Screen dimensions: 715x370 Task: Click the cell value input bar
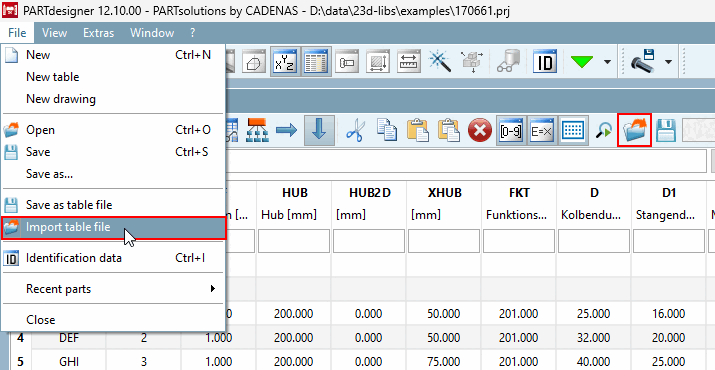tap(466, 162)
